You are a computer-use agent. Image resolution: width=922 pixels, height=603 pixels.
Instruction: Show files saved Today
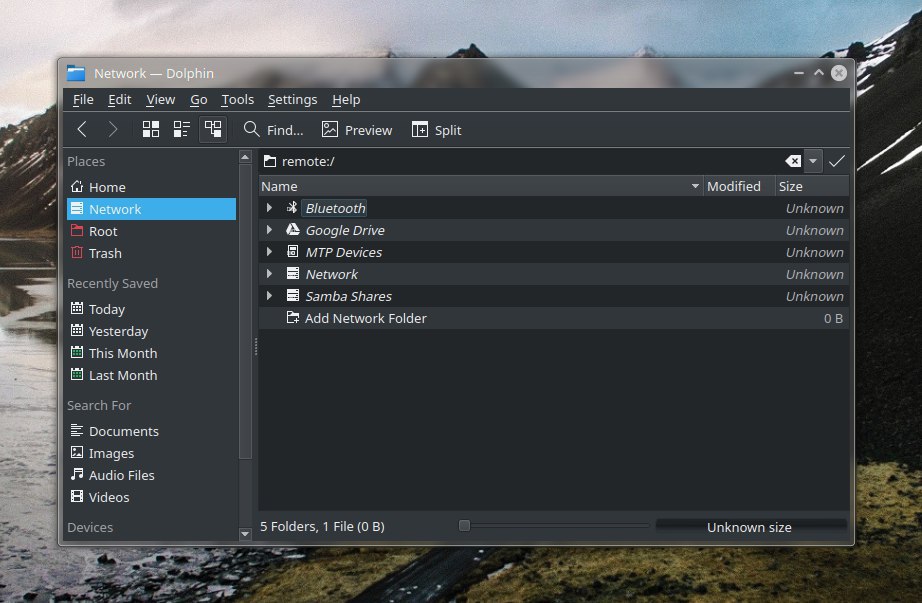coord(152,309)
